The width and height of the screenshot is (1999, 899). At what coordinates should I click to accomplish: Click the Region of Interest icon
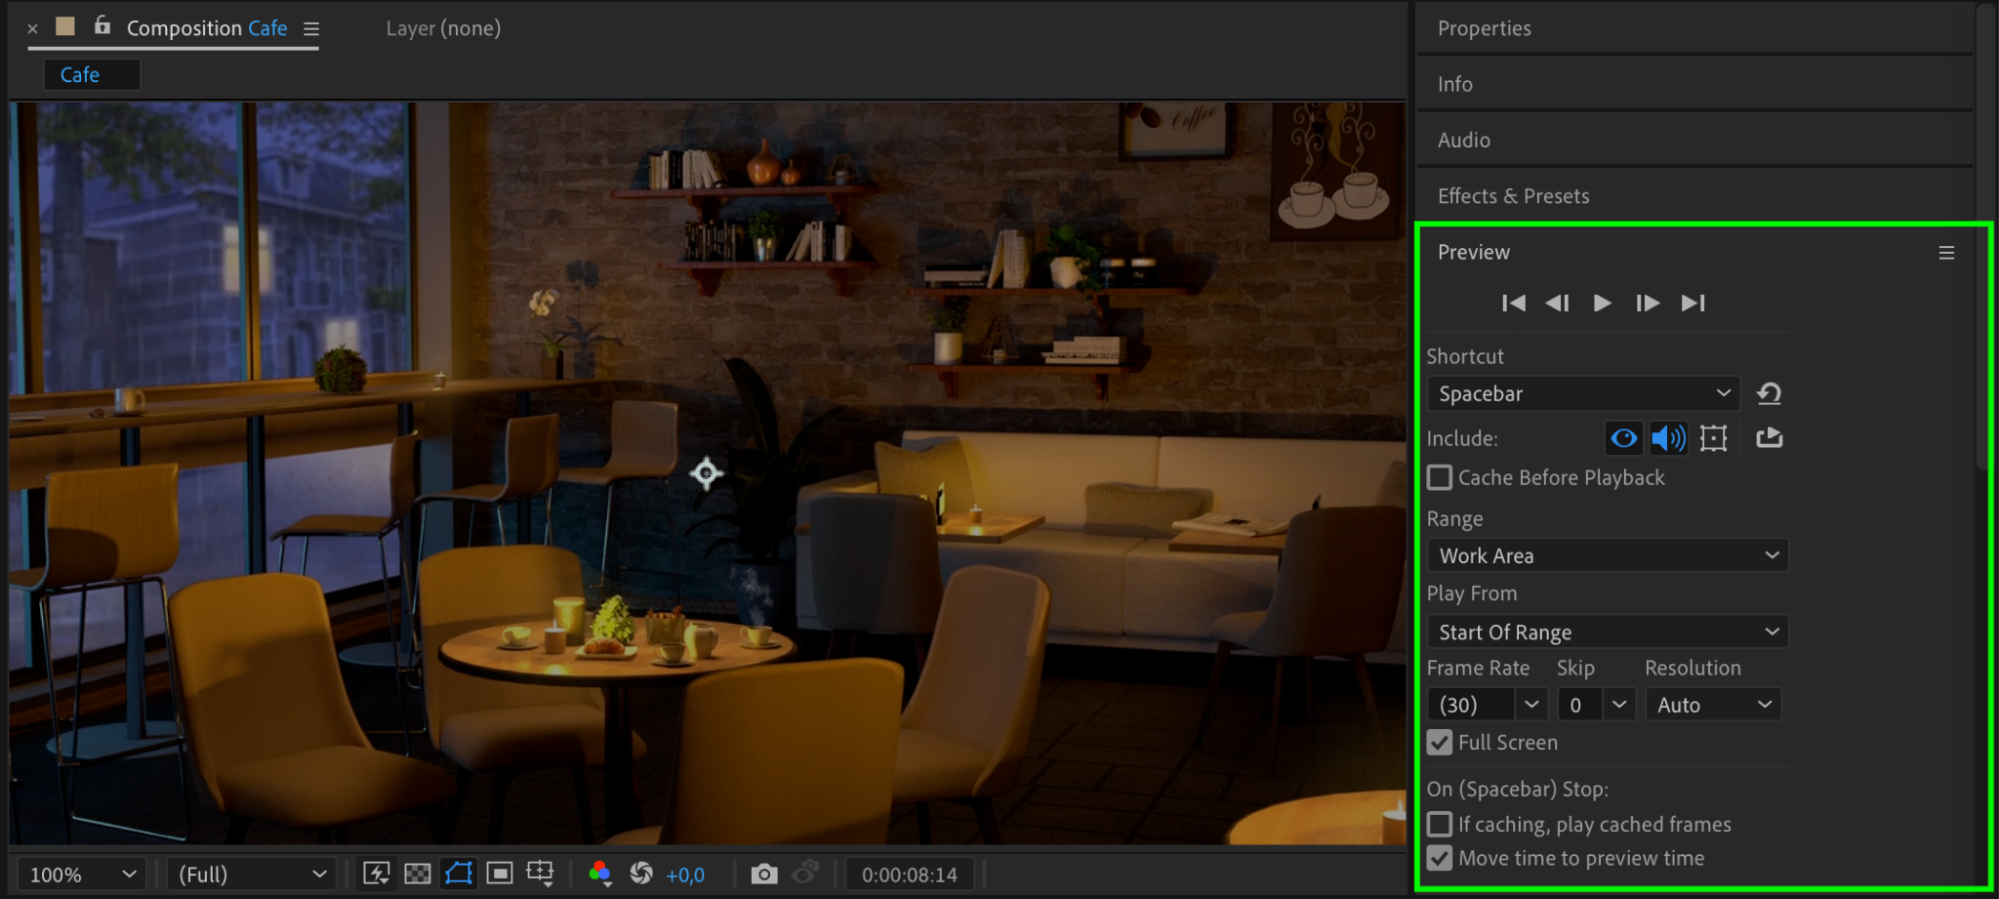click(499, 874)
